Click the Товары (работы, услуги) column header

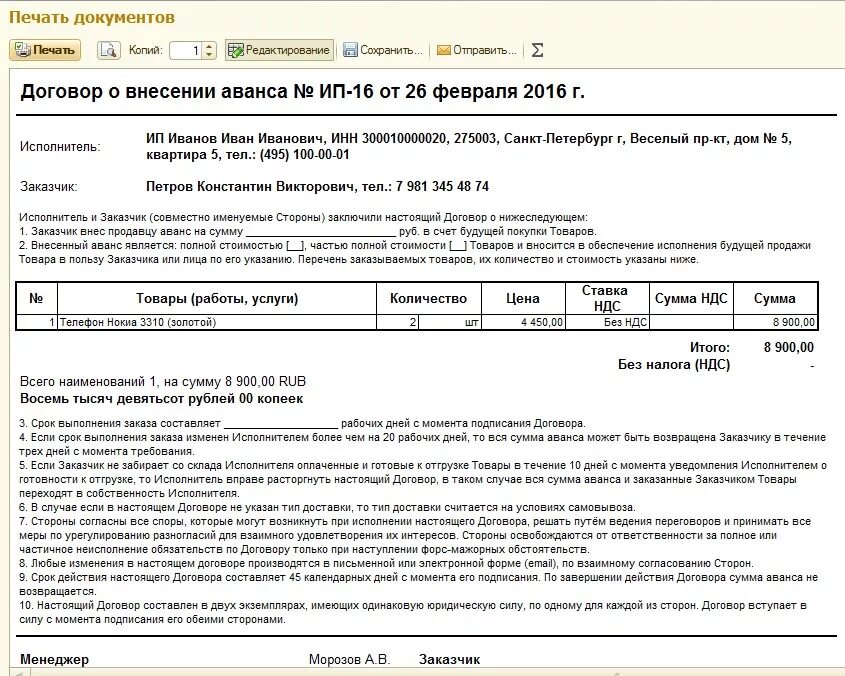point(217,299)
